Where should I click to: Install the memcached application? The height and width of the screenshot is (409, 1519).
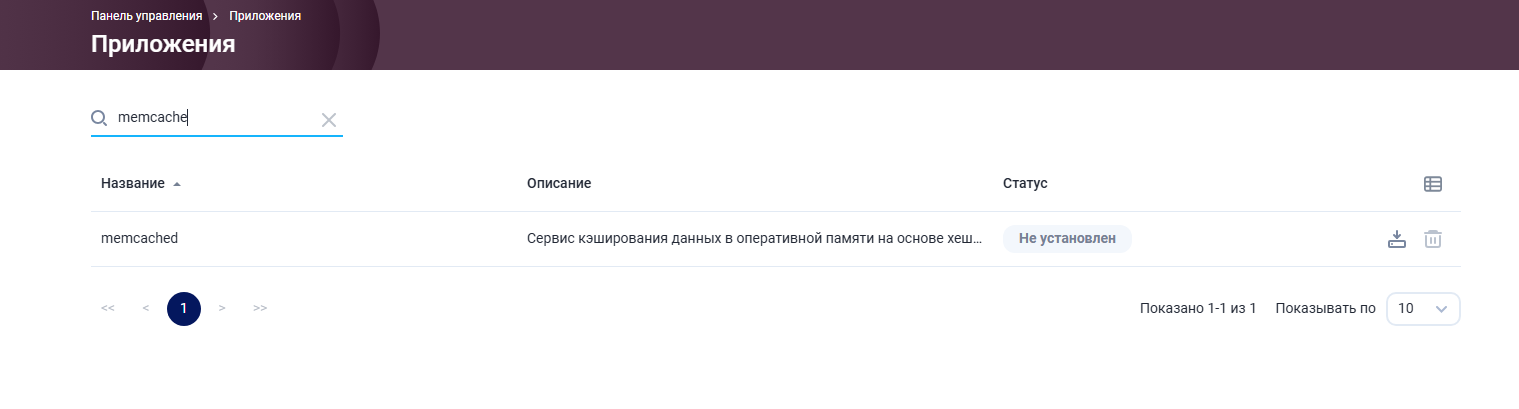coord(1397,239)
